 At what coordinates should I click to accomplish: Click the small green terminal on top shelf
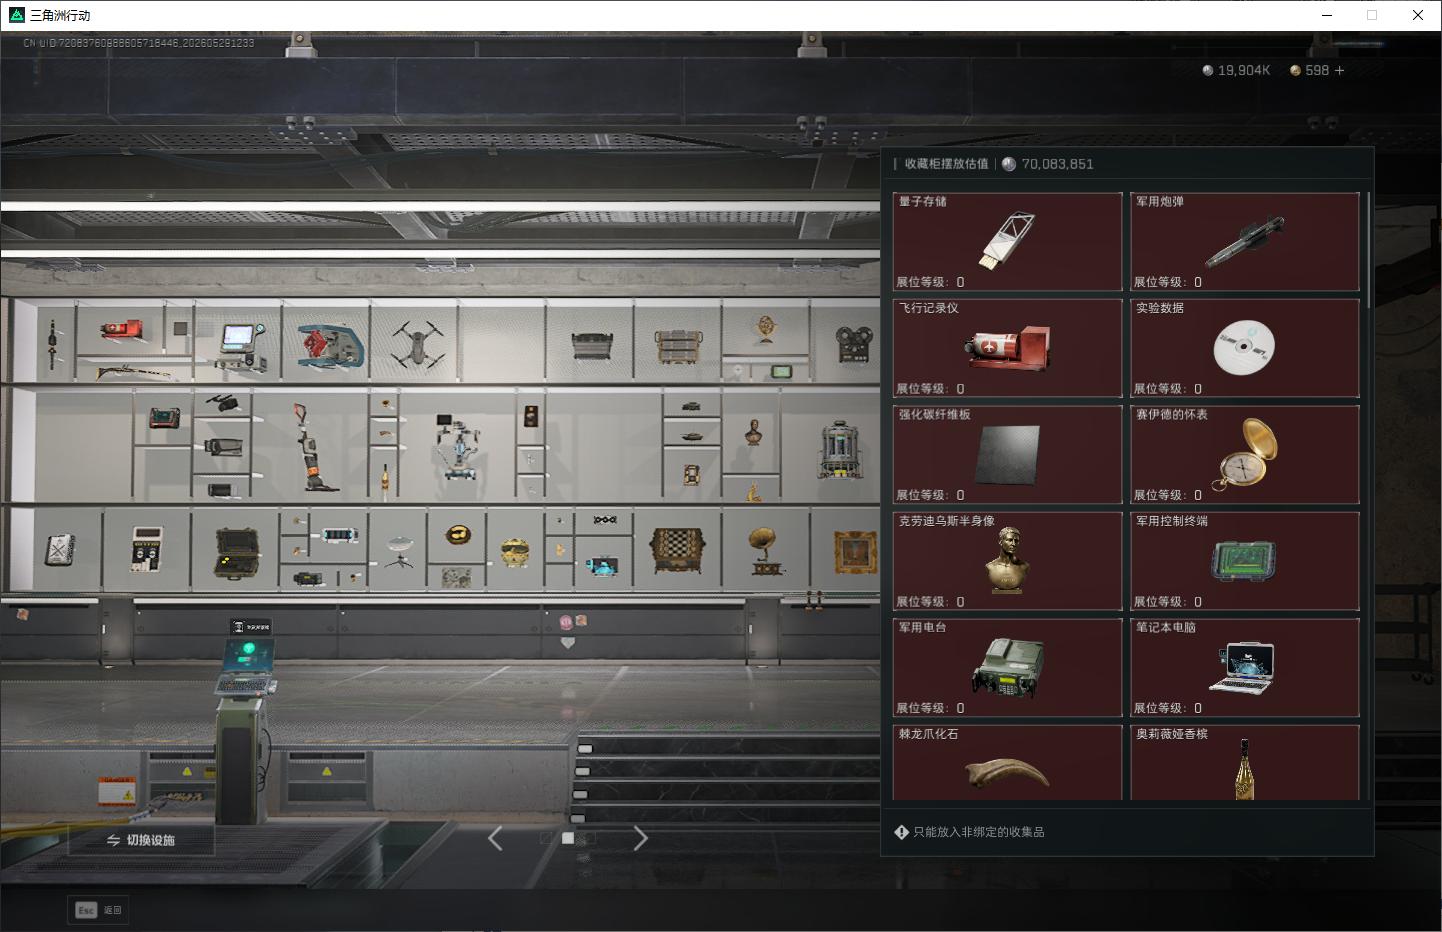[x=781, y=372]
